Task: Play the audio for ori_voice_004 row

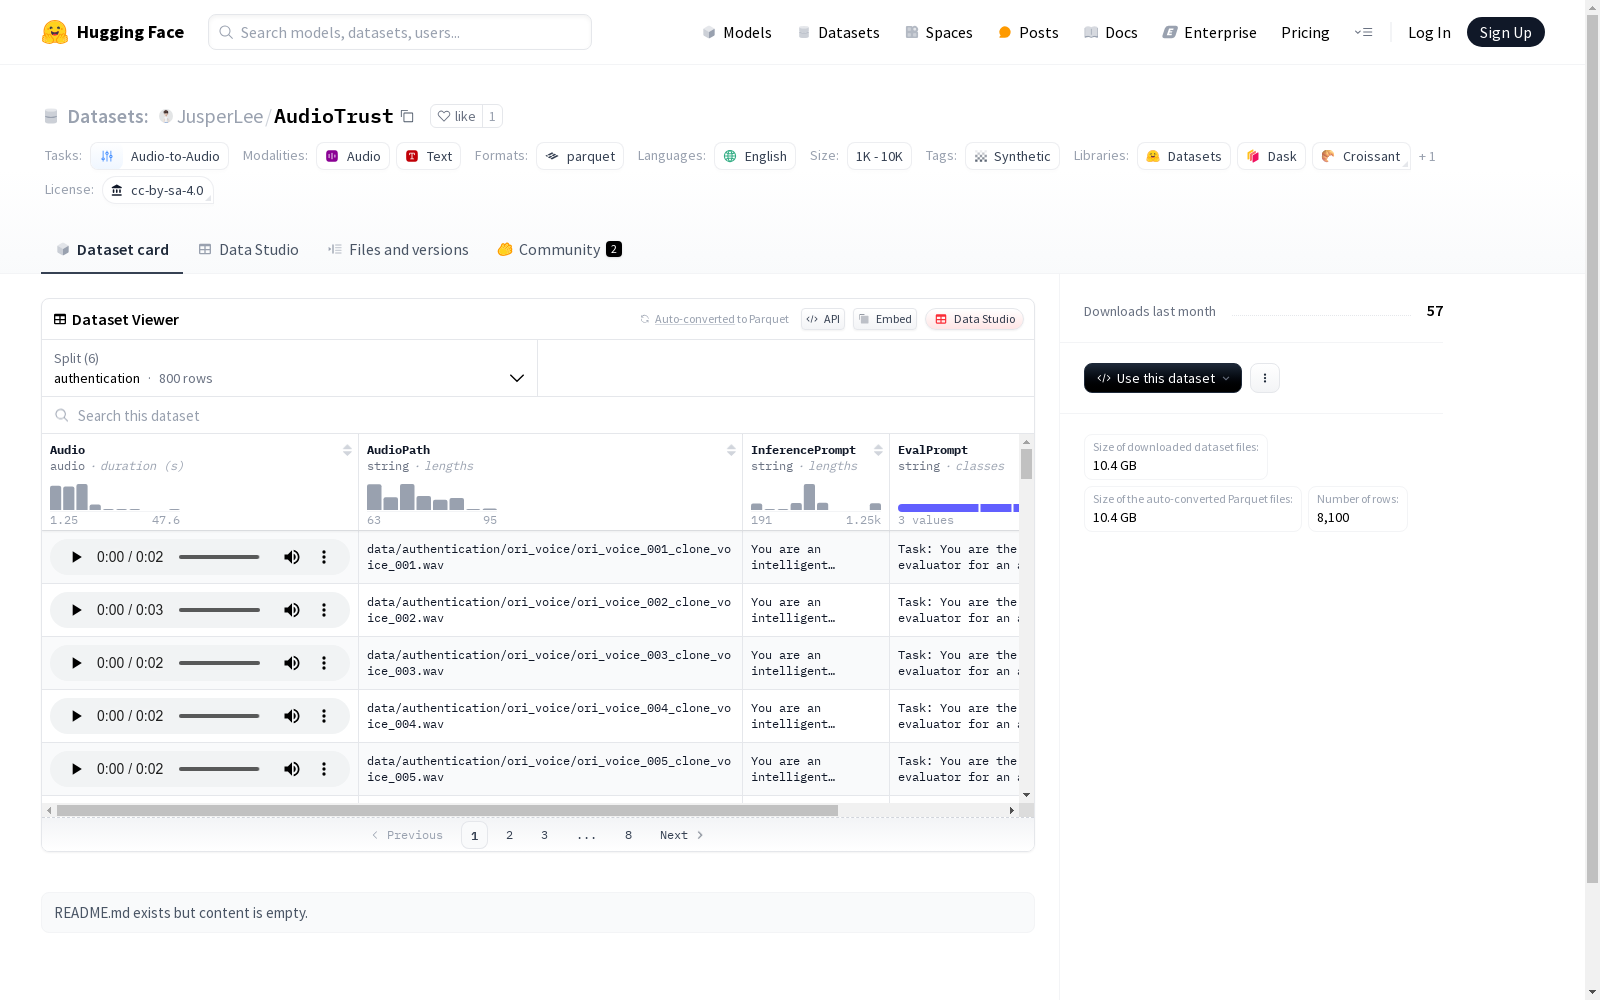Action: 76,716
